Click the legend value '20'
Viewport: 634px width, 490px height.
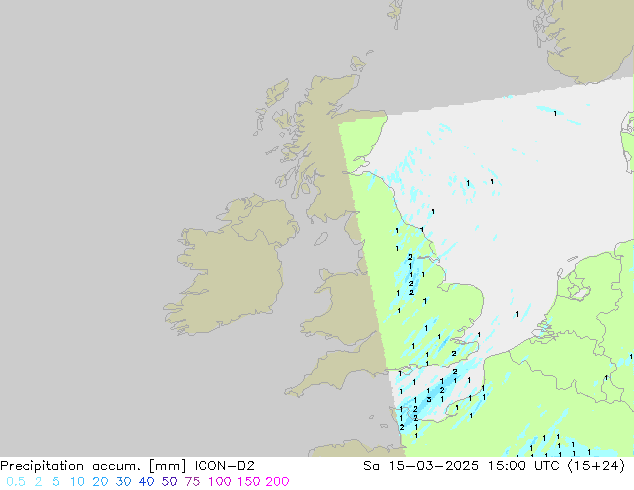click(x=100, y=482)
